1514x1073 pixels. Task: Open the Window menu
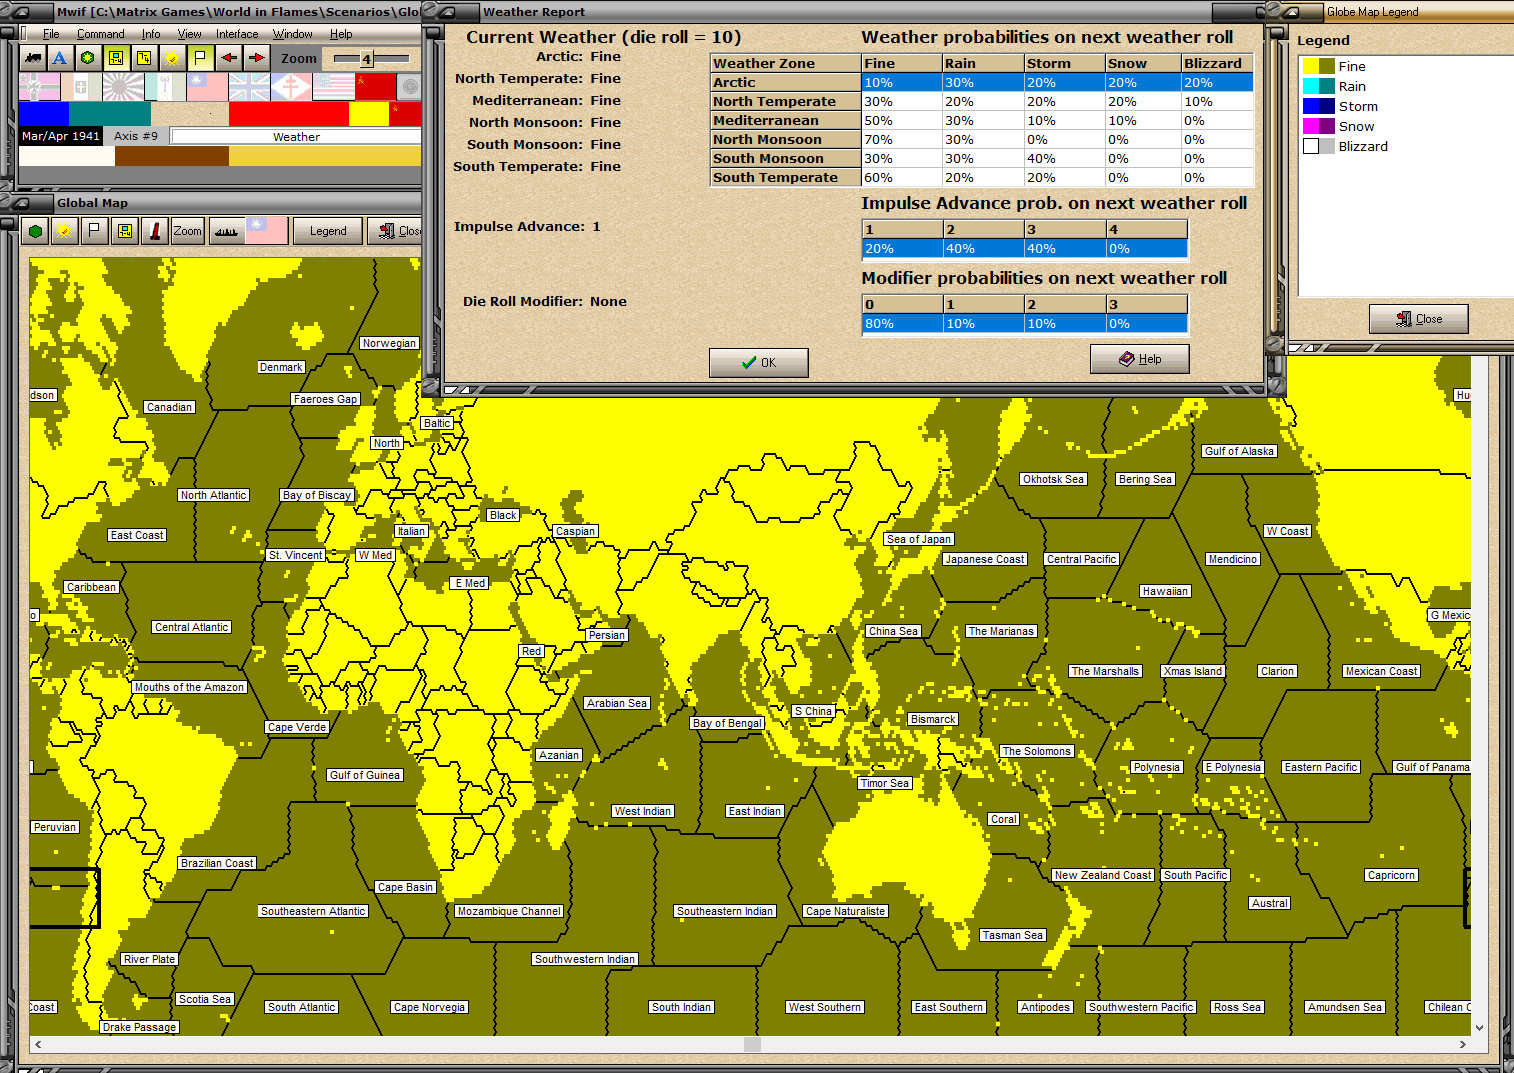pyautogui.click(x=293, y=34)
